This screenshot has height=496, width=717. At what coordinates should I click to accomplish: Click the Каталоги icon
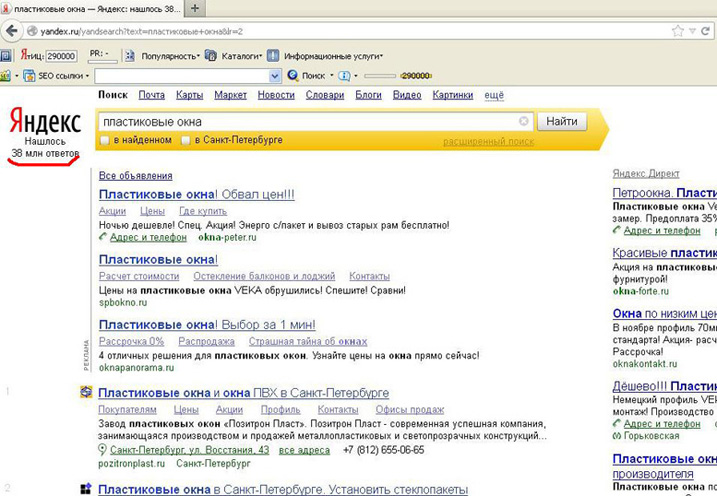(x=211, y=56)
